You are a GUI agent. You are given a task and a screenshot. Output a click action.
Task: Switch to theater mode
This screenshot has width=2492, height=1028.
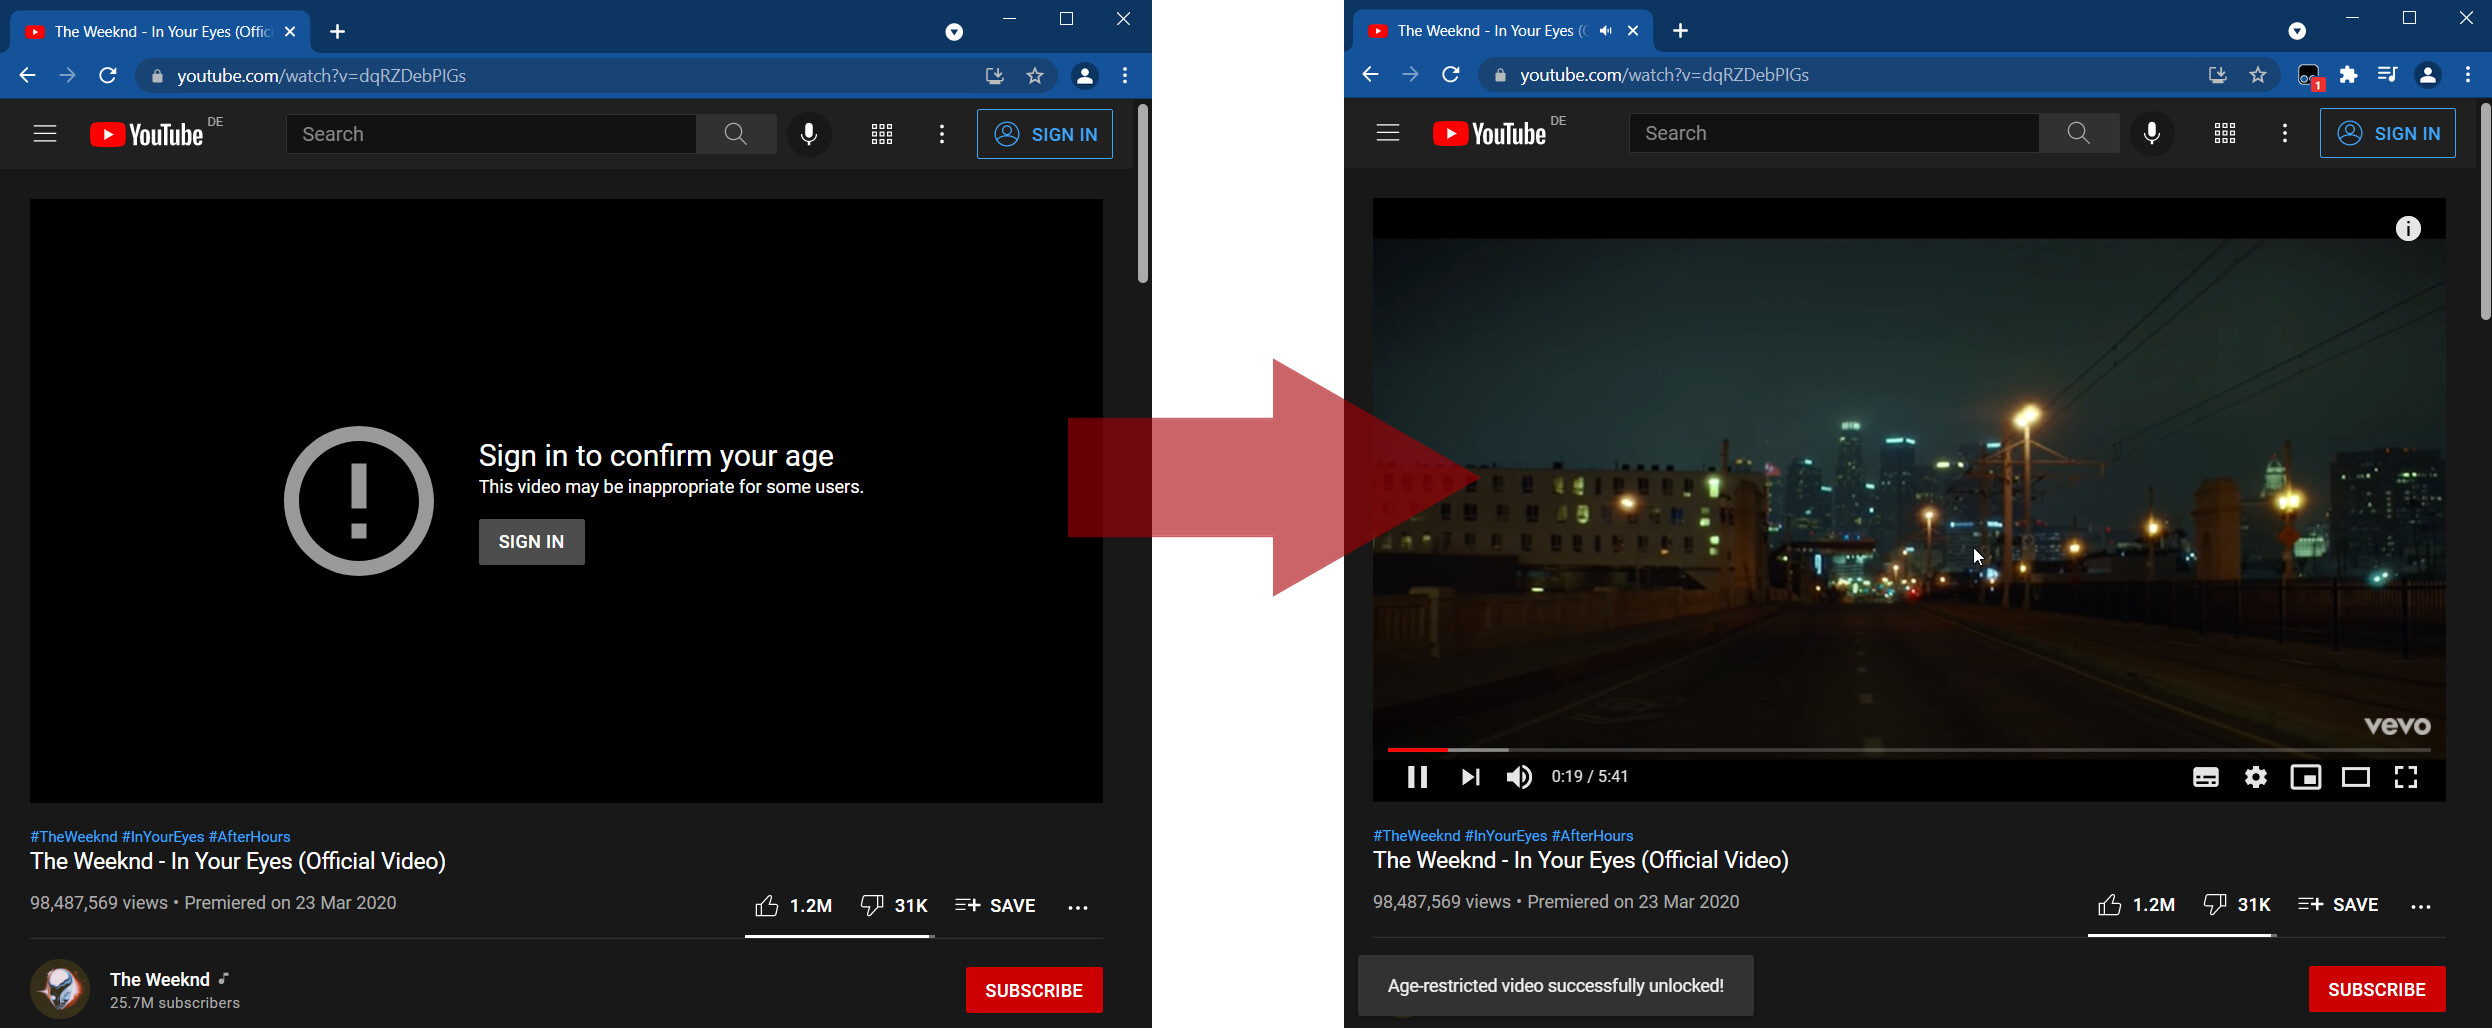coord(2356,777)
